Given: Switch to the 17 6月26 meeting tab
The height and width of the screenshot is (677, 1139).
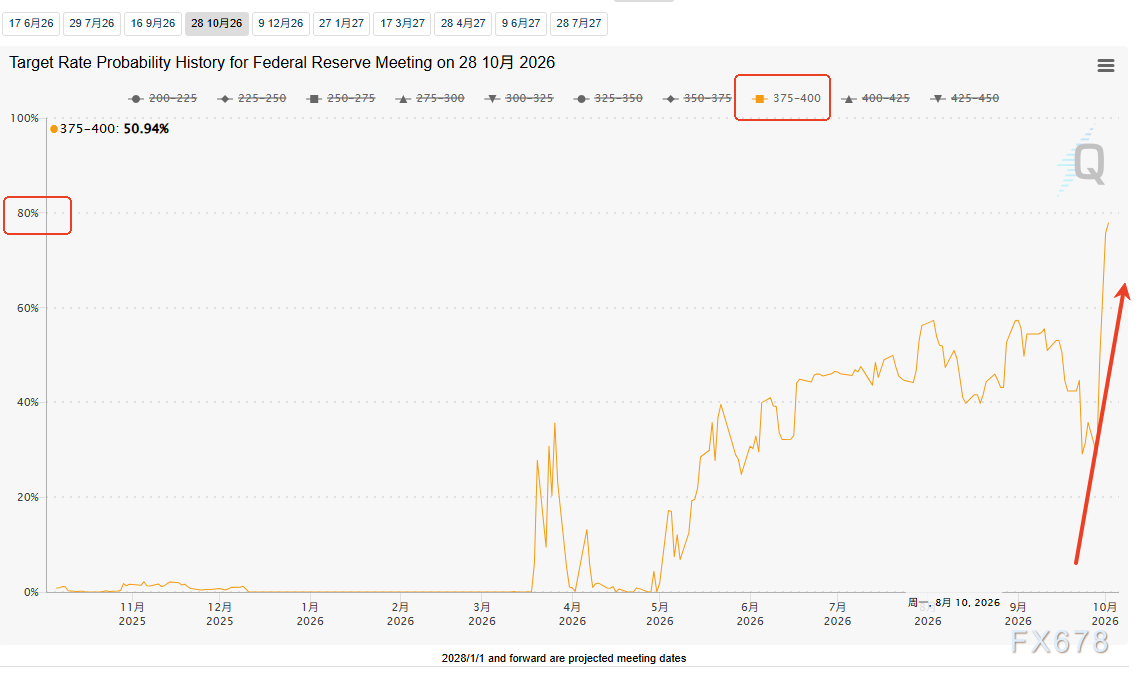Looking at the screenshot, I should point(31,23).
